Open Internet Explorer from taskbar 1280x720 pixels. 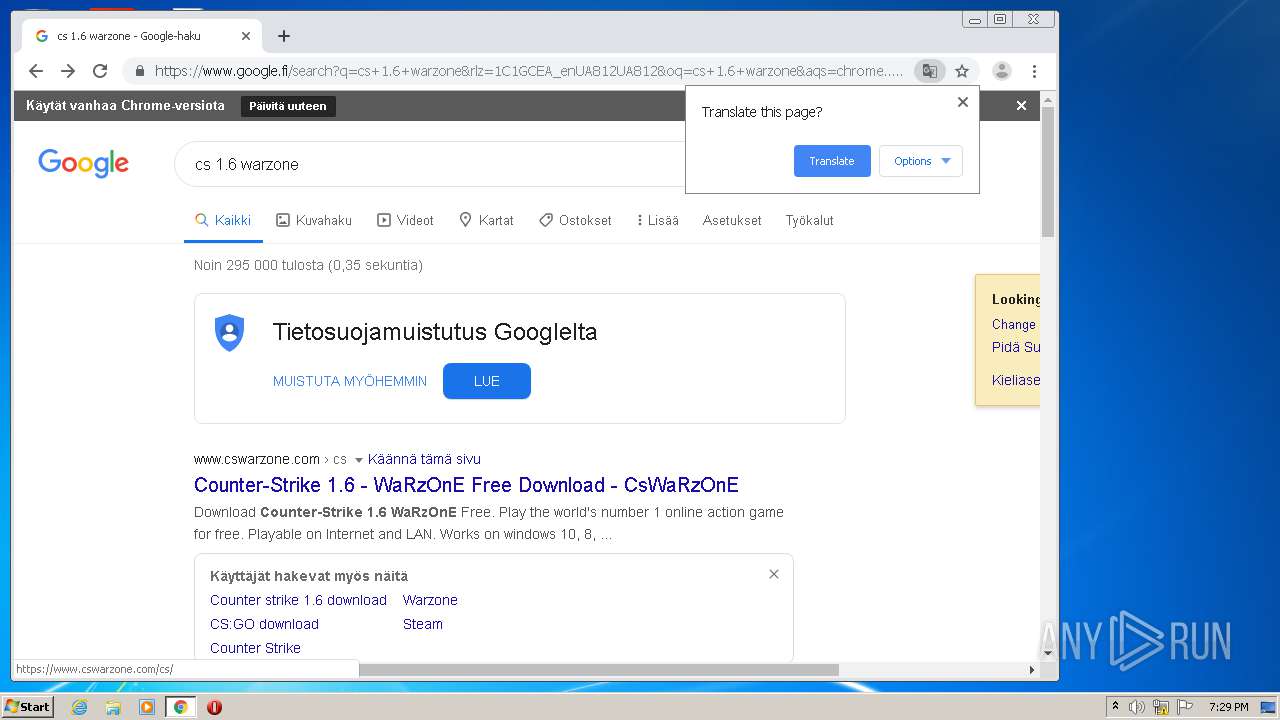point(80,707)
